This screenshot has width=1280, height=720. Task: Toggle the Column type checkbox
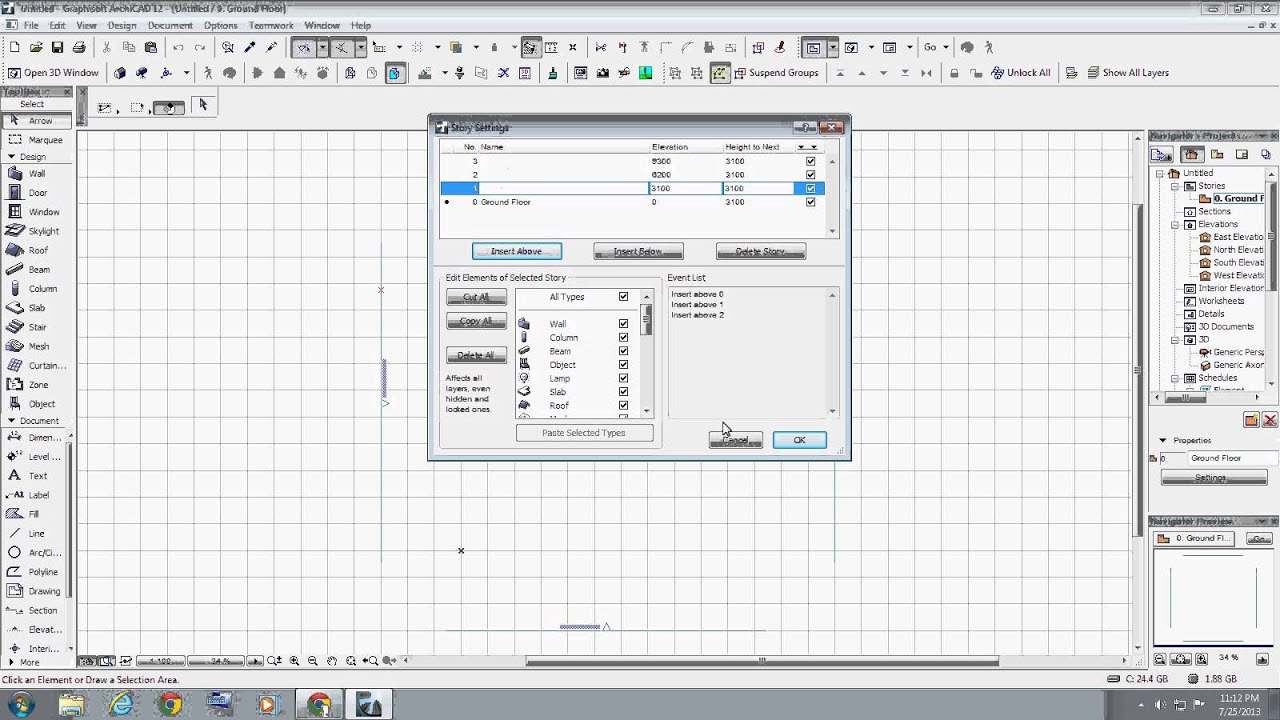click(x=623, y=337)
